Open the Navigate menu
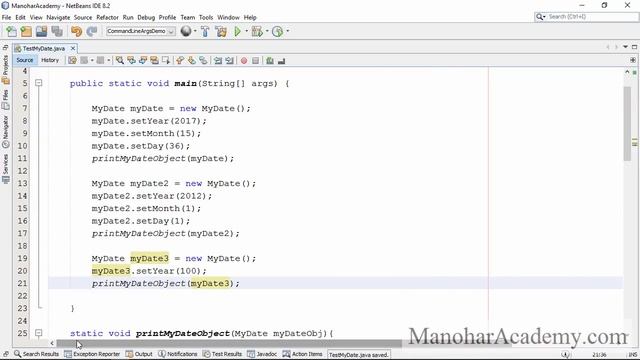The width and height of the screenshot is (640, 360). coord(58,18)
